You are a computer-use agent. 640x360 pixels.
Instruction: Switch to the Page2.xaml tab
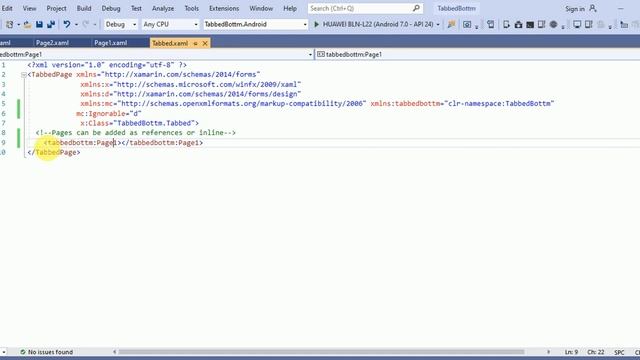click(52, 43)
